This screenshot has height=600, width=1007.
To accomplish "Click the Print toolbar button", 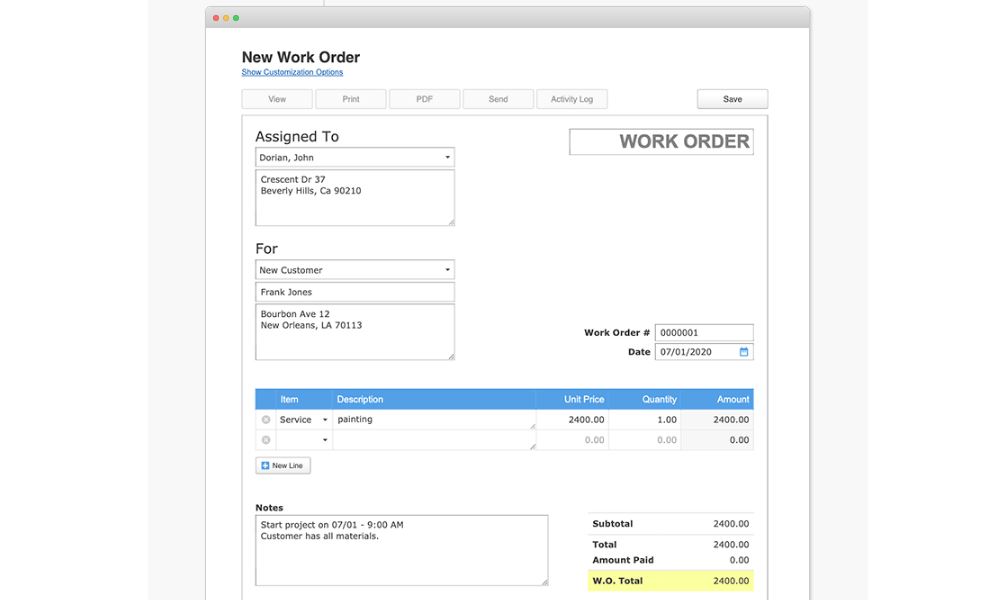I will click(350, 98).
